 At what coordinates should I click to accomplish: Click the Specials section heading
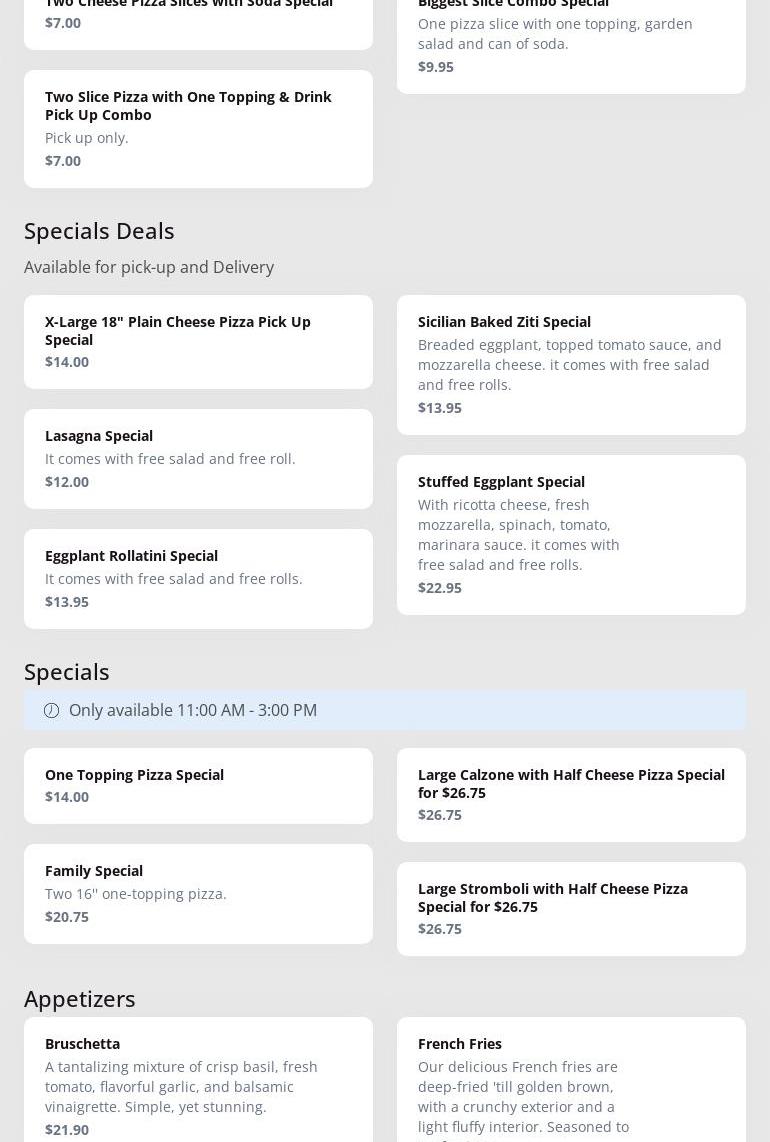[67, 671]
